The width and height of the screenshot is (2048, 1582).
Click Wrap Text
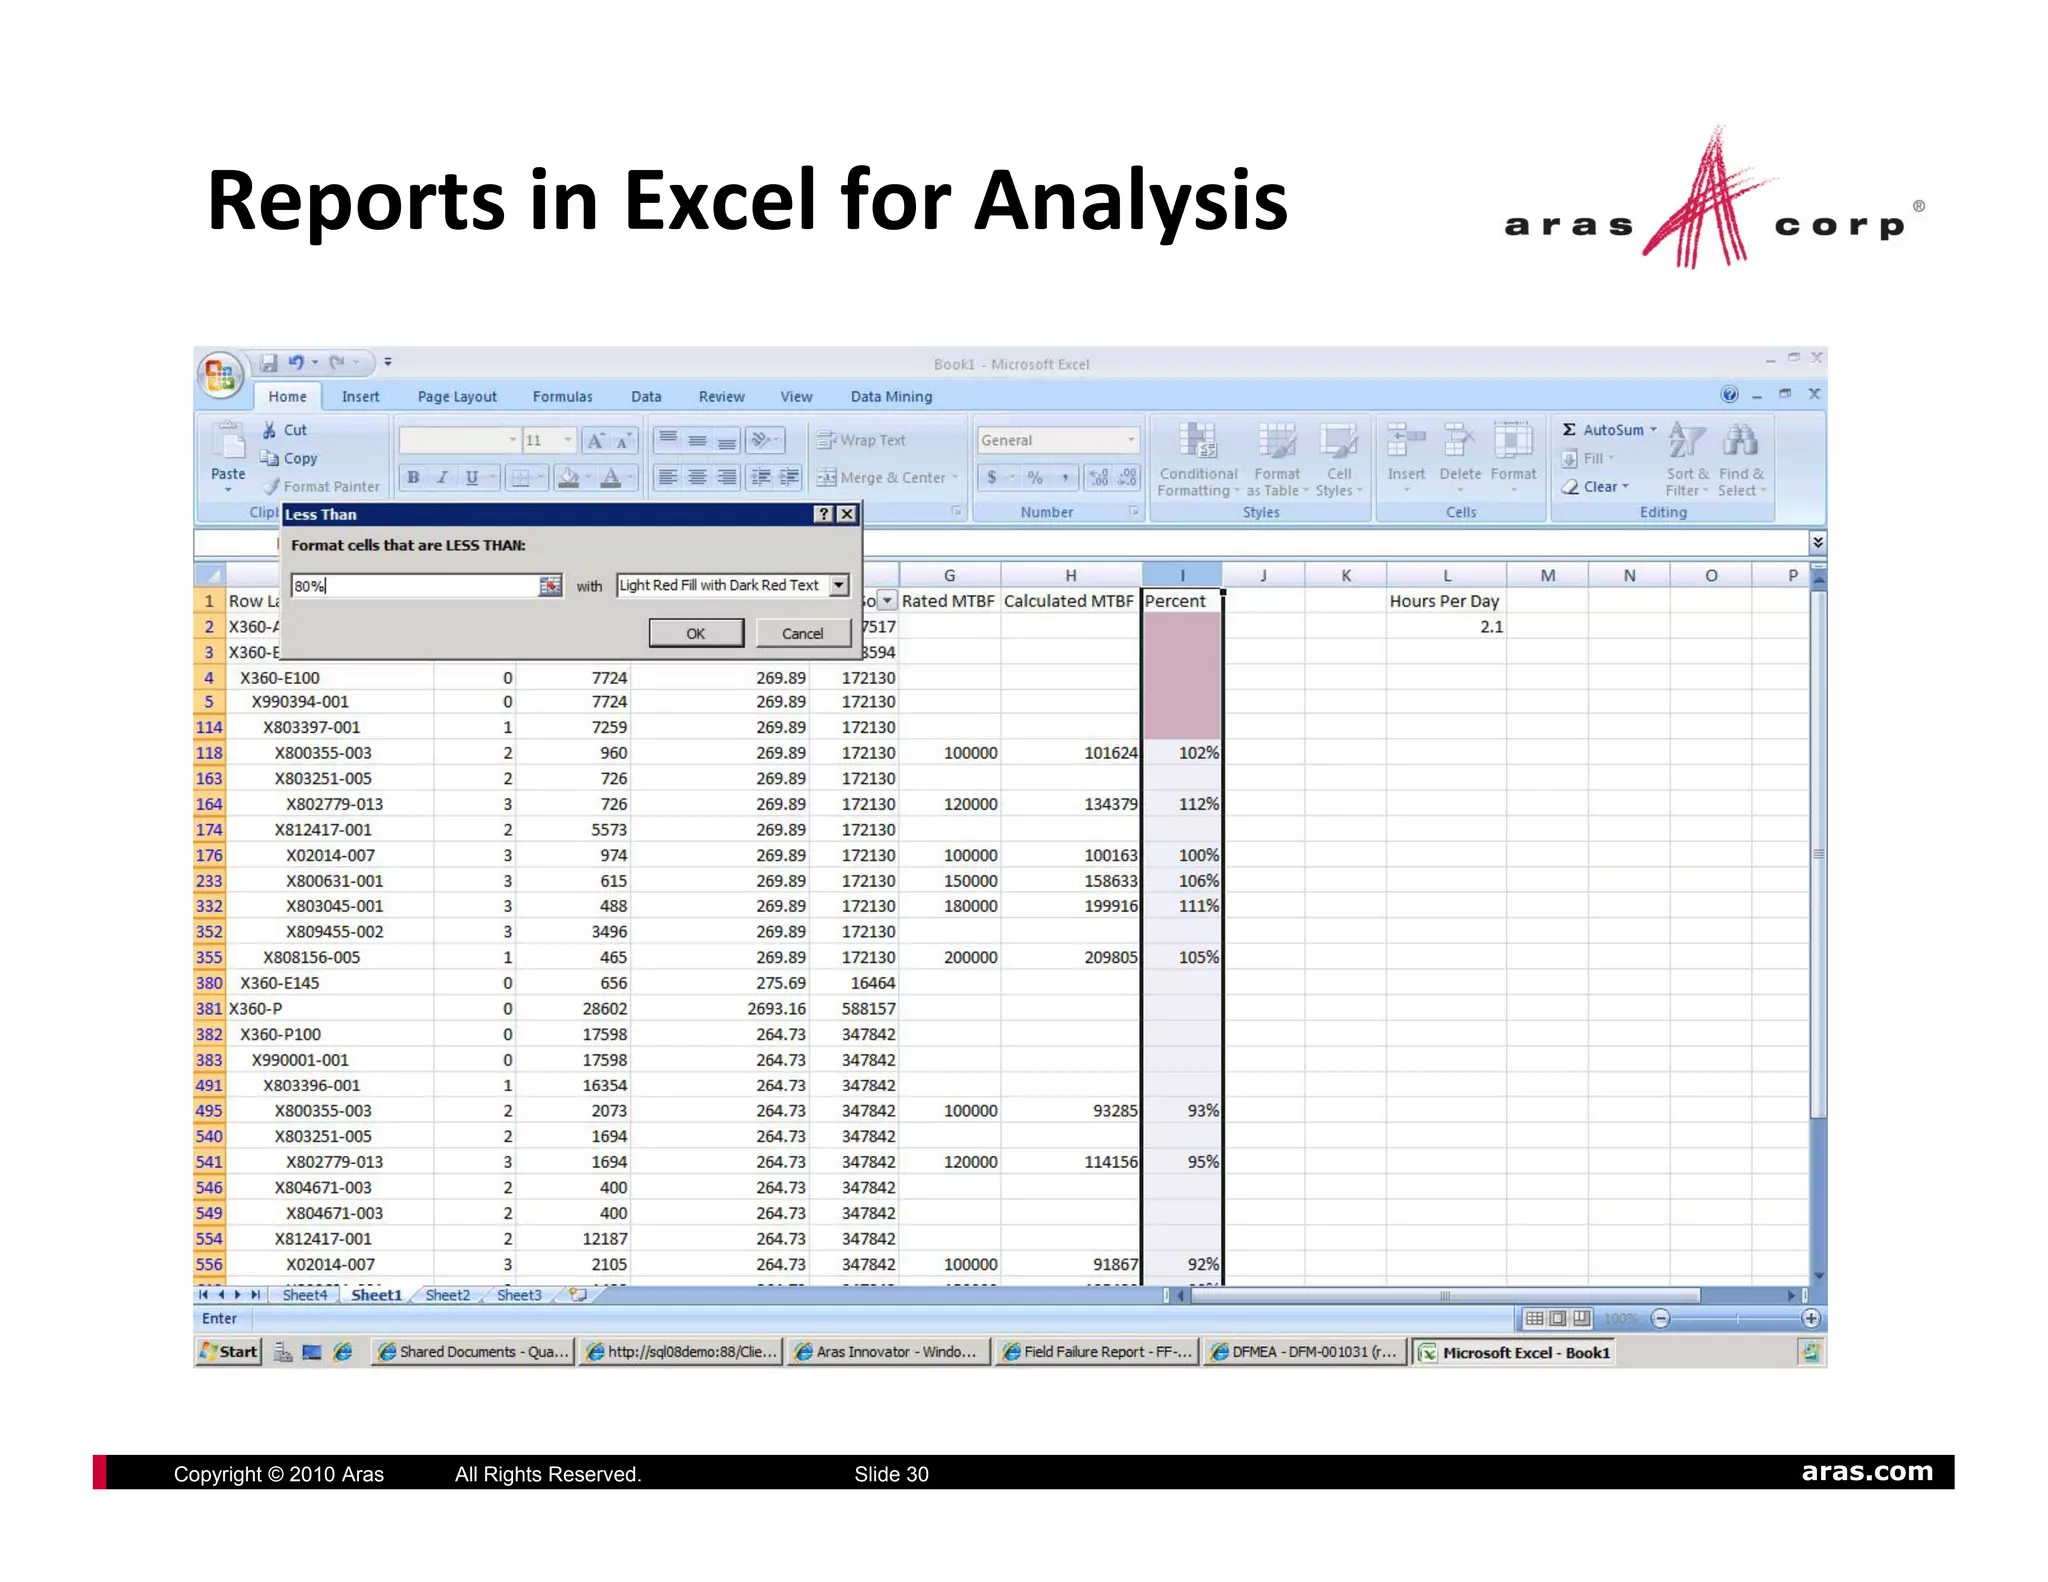click(861, 440)
